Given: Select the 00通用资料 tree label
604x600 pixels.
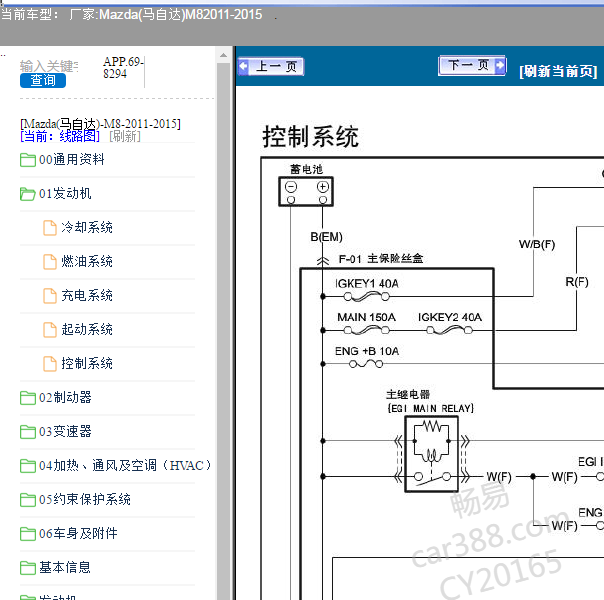Looking at the screenshot, I should 72,159.
